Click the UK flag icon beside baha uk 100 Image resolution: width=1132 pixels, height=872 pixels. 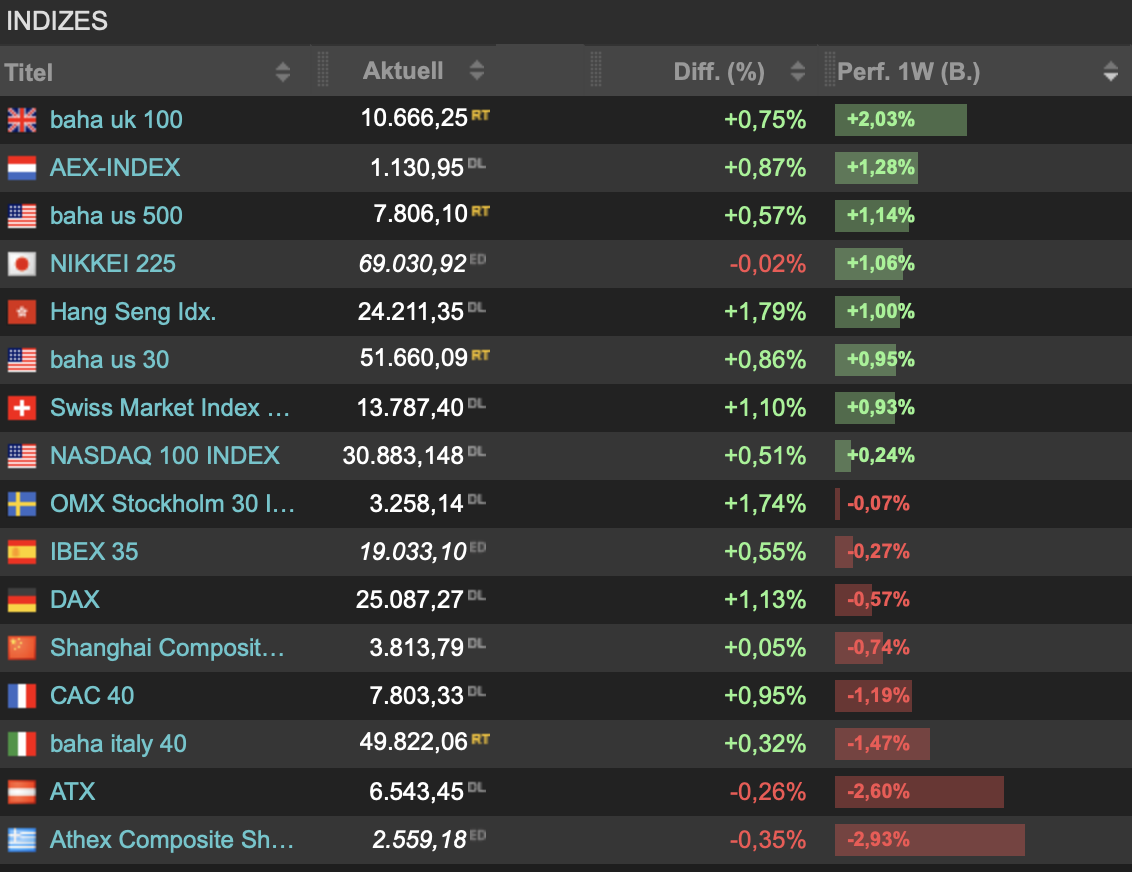pos(22,120)
